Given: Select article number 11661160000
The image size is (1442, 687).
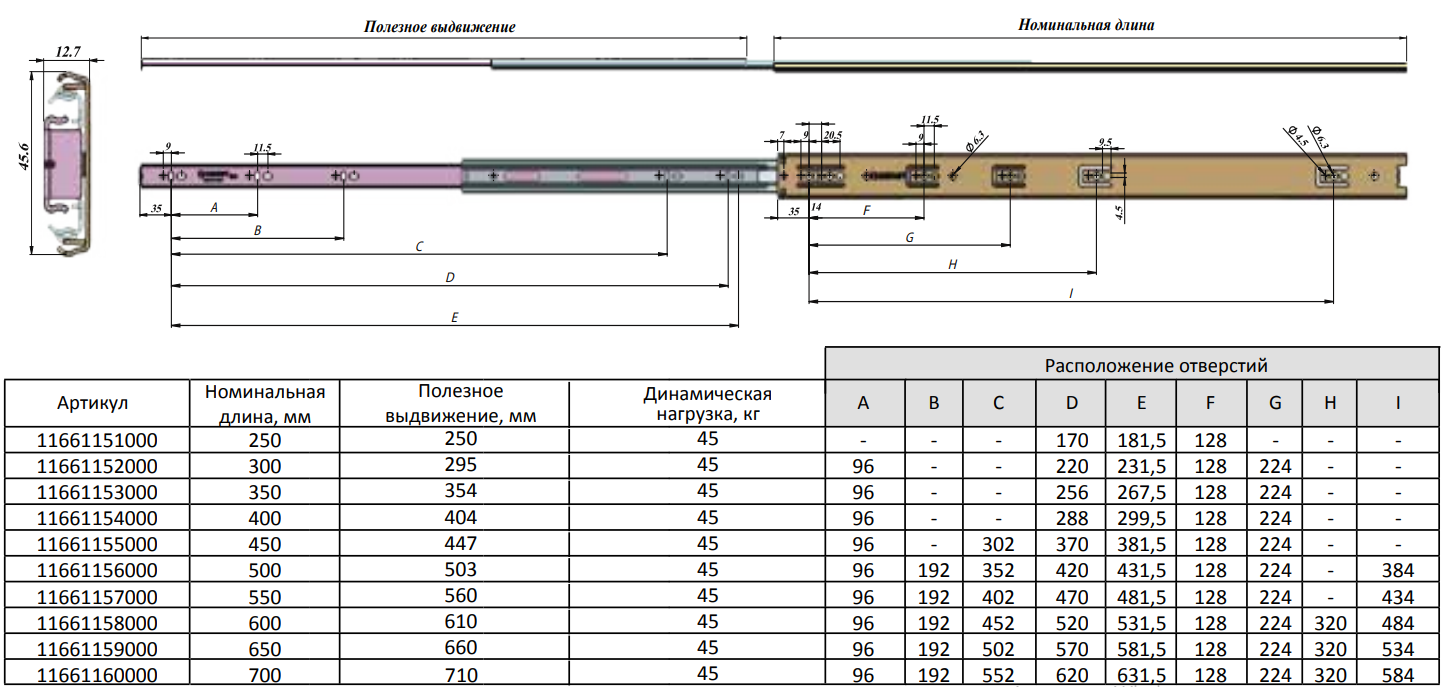Looking at the screenshot, I should [x=97, y=675].
